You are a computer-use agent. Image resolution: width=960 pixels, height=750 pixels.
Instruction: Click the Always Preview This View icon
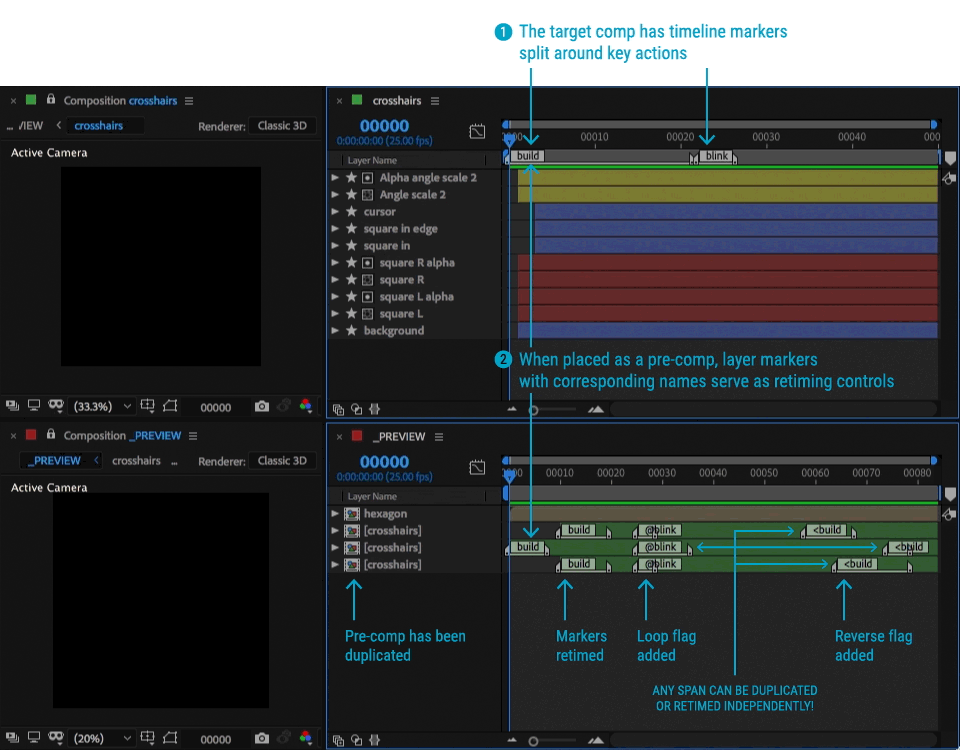(13, 407)
